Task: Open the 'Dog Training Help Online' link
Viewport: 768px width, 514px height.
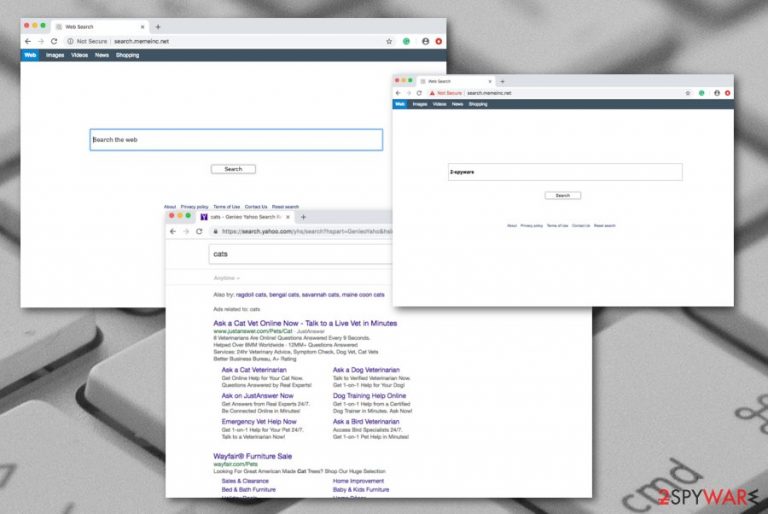Action: pyautogui.click(x=369, y=396)
